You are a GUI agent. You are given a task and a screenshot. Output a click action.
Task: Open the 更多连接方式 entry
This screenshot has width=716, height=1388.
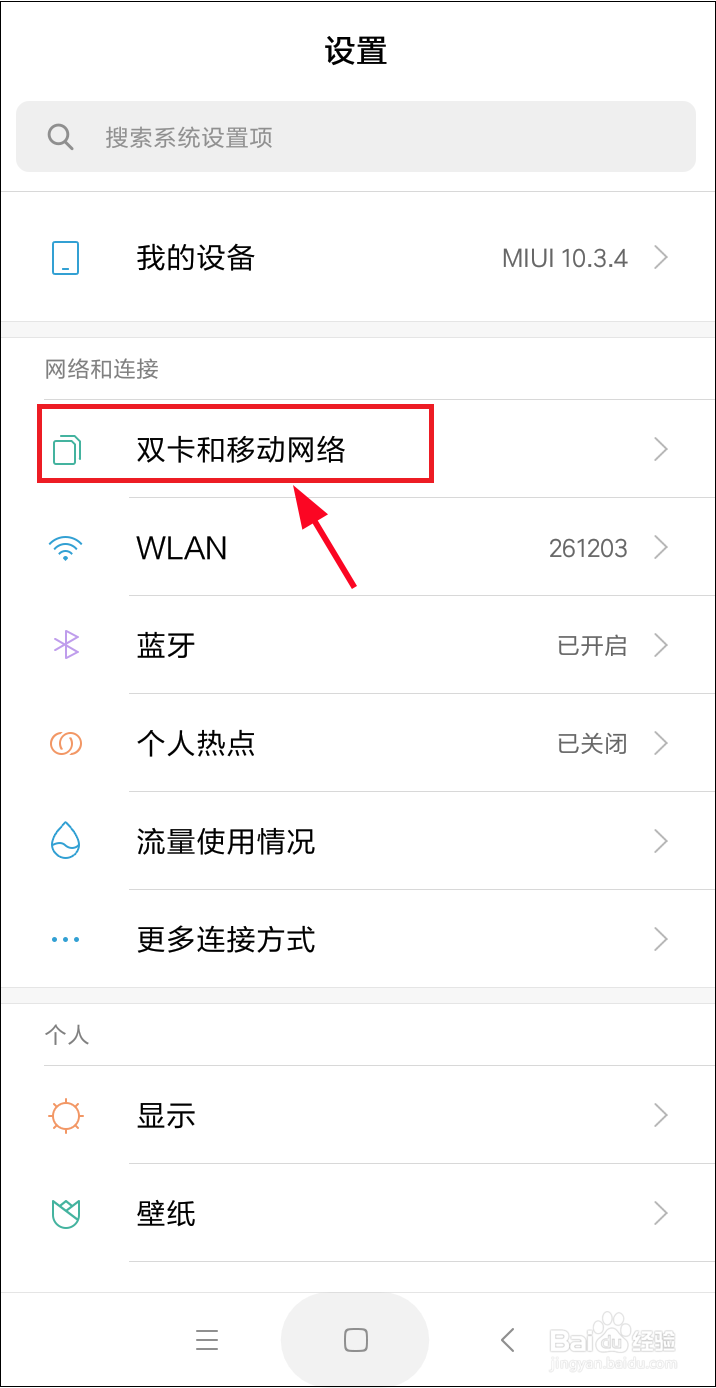coord(358,940)
